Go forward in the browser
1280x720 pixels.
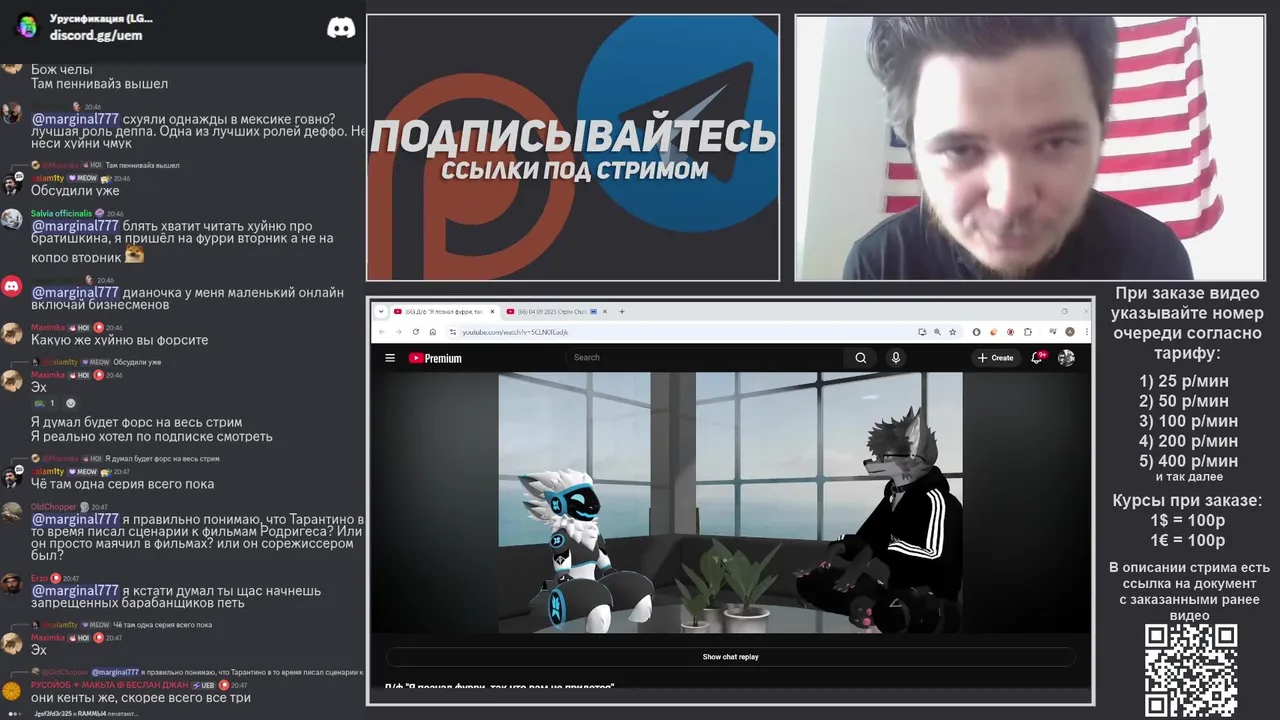pyautogui.click(x=398, y=332)
